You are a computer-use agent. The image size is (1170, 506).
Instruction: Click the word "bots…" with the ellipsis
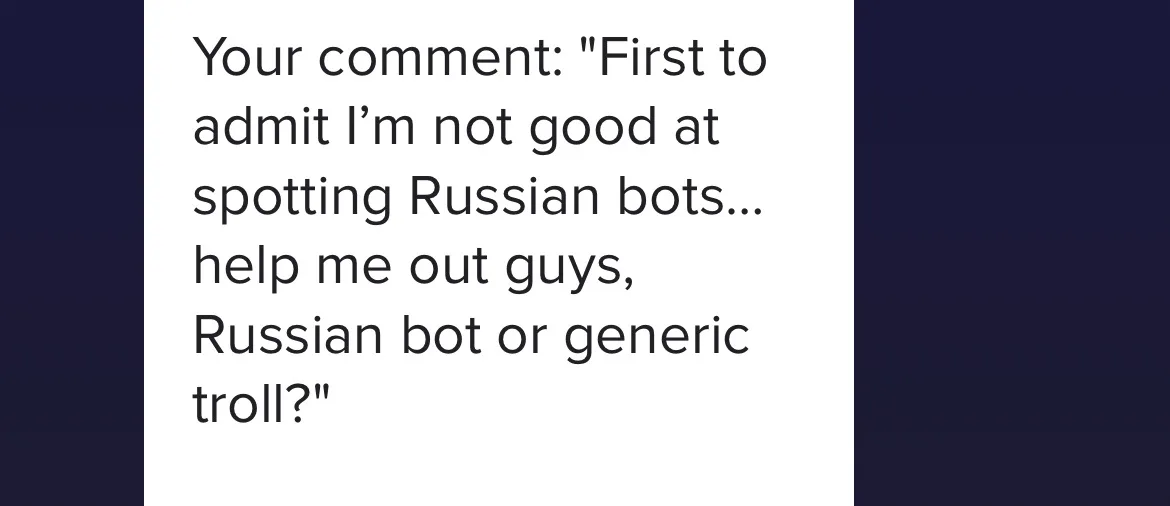click(689, 196)
